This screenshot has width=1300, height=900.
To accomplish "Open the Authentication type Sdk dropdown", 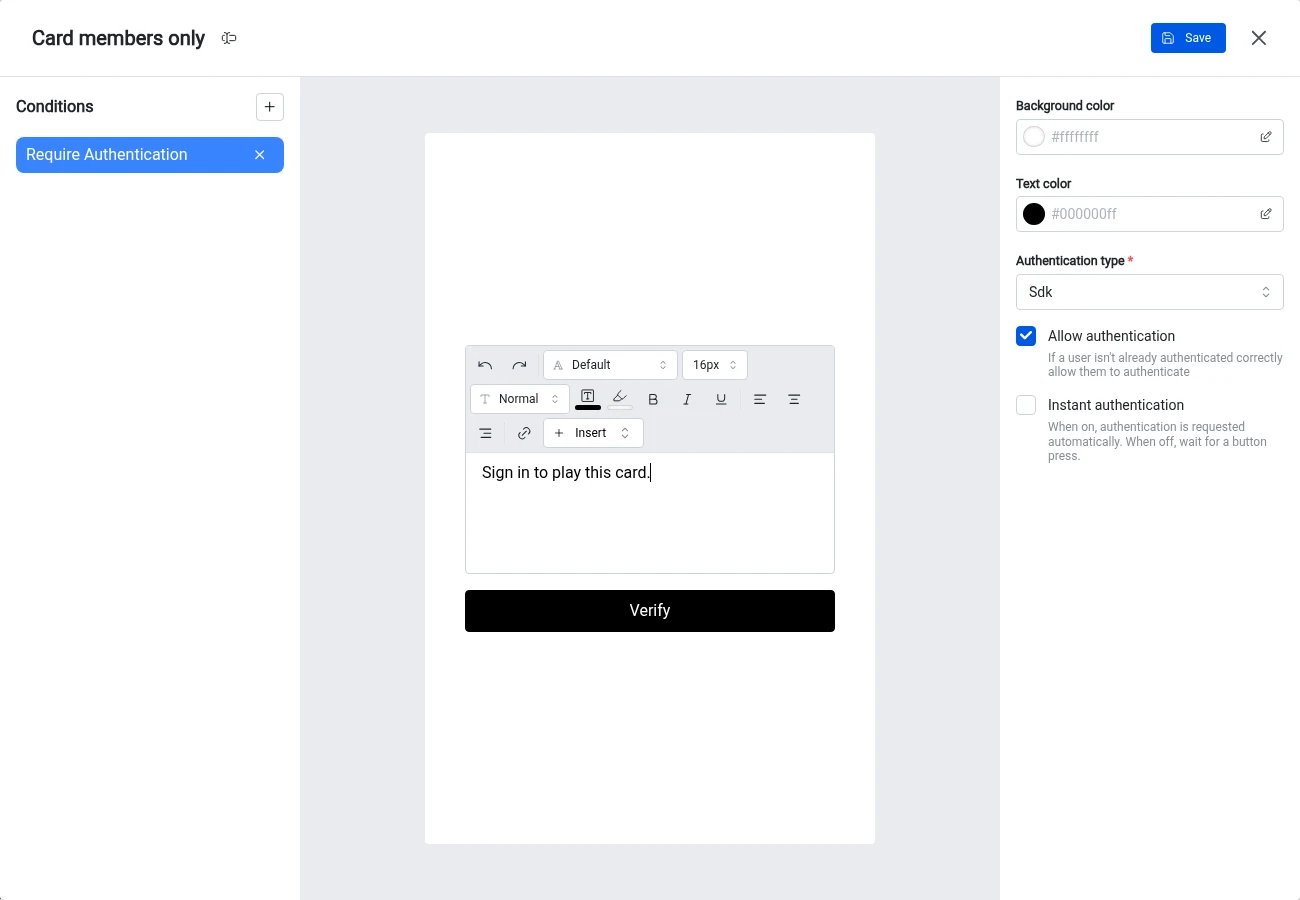I will tap(1150, 293).
